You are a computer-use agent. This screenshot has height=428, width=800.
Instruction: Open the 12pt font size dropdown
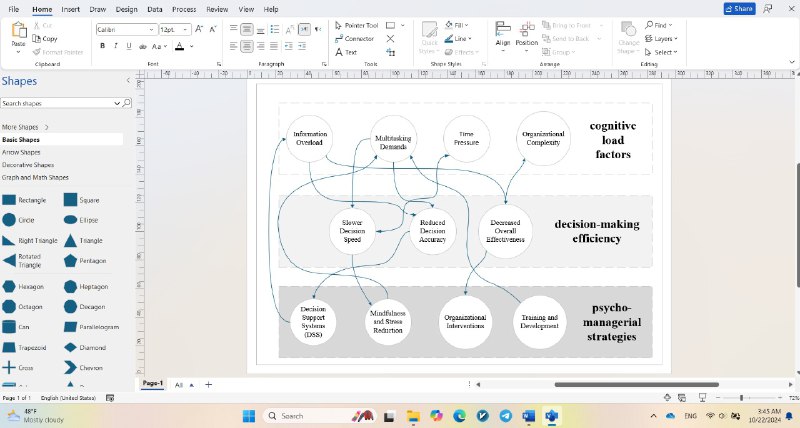186,30
